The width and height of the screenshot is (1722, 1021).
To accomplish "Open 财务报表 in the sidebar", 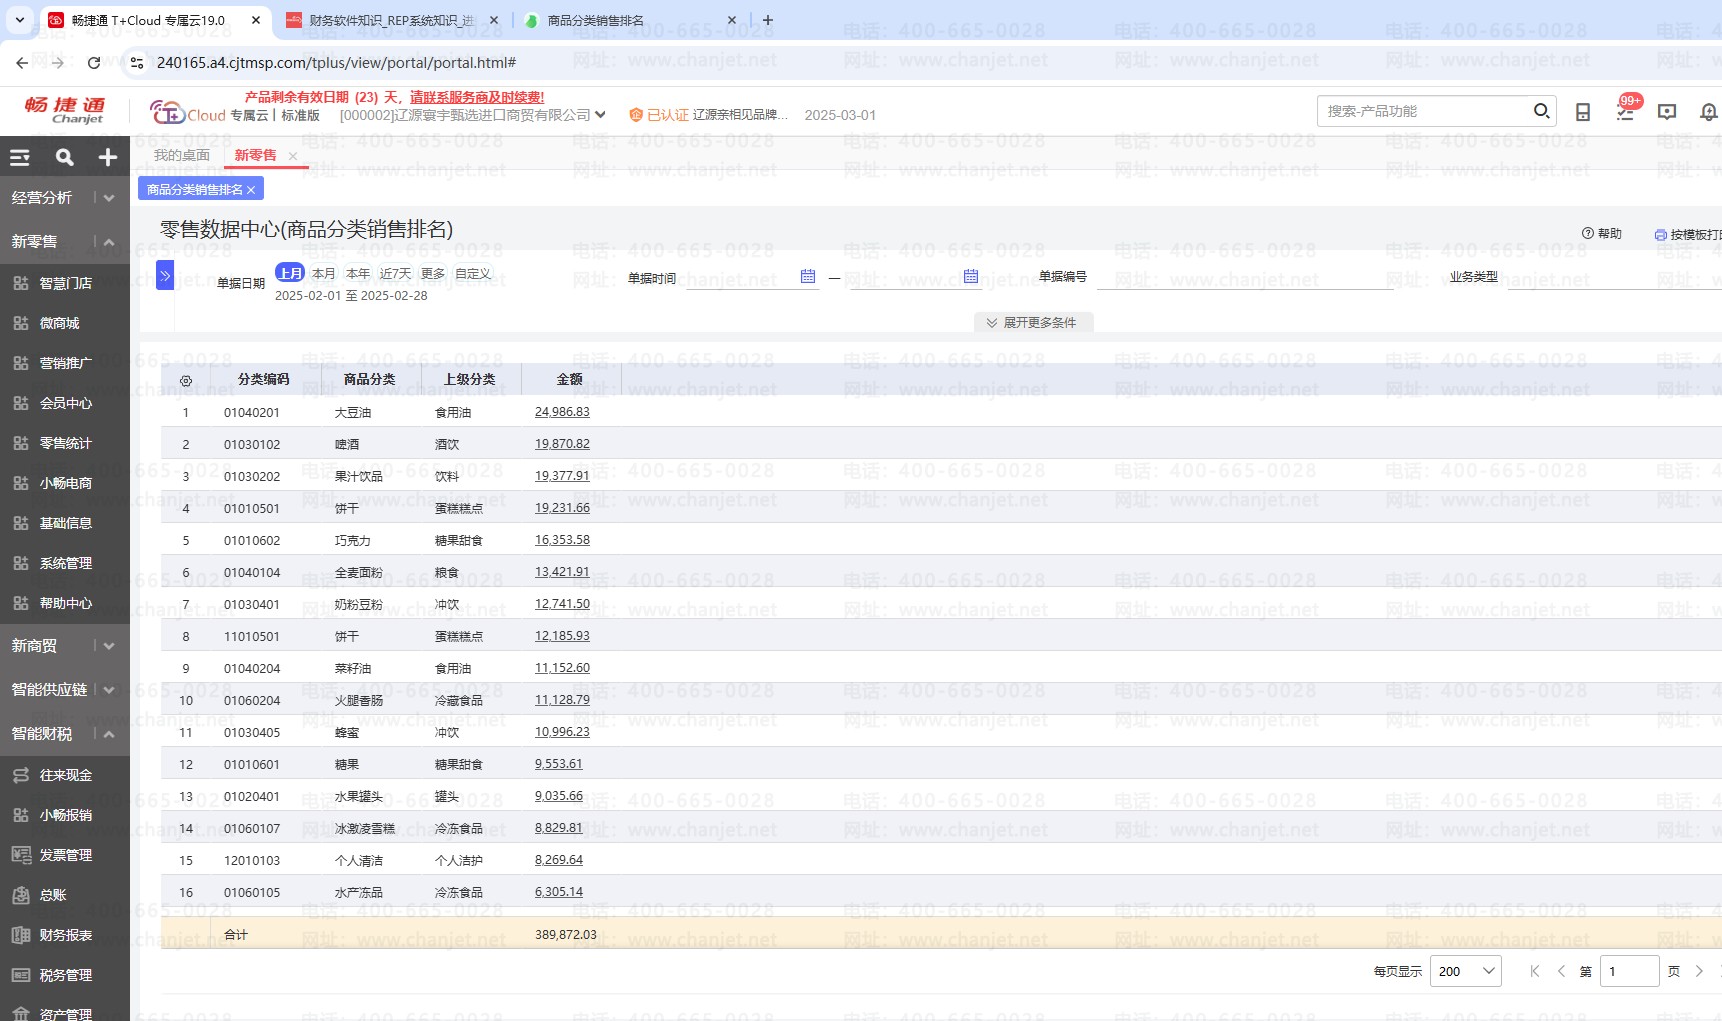I will pyautogui.click(x=65, y=935).
